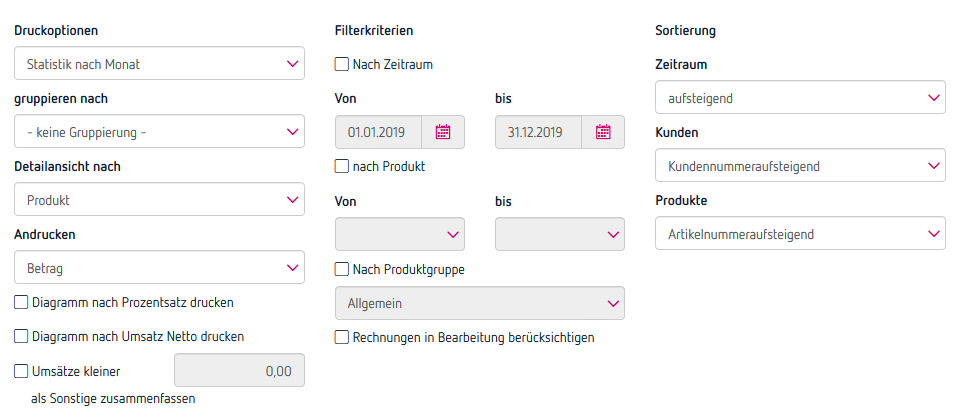Change Zeitraum sorting from aufsteigend
The height and width of the screenshot is (417, 957).
[x=799, y=98]
